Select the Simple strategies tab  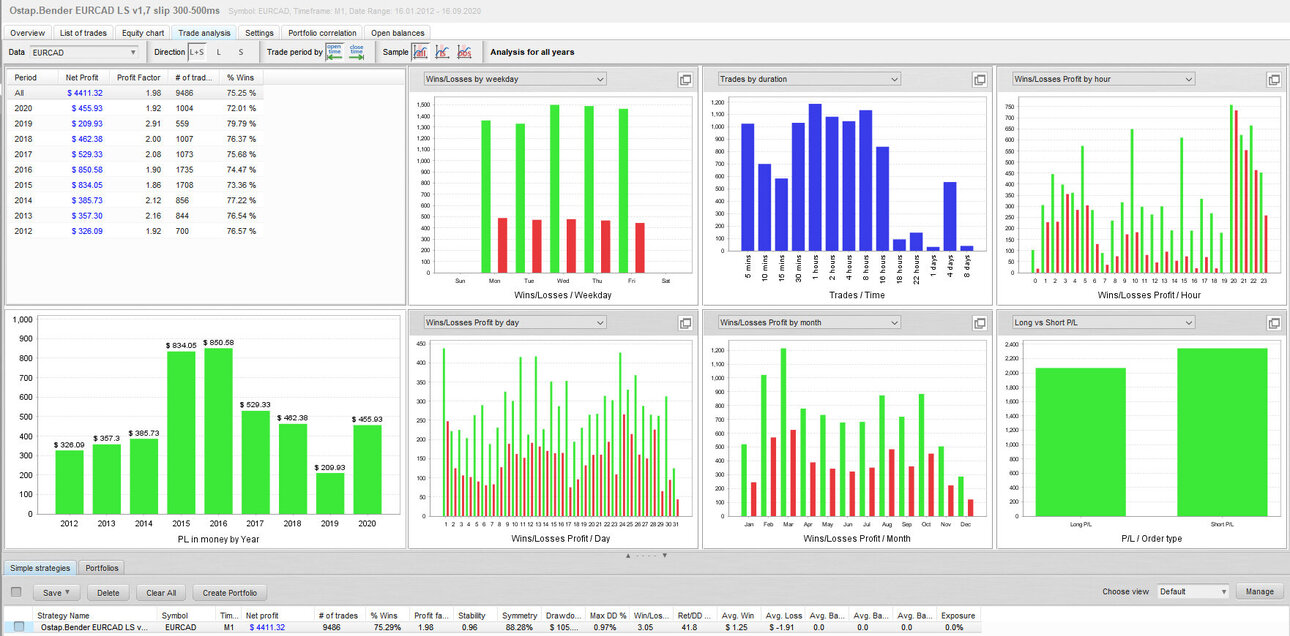coord(40,568)
